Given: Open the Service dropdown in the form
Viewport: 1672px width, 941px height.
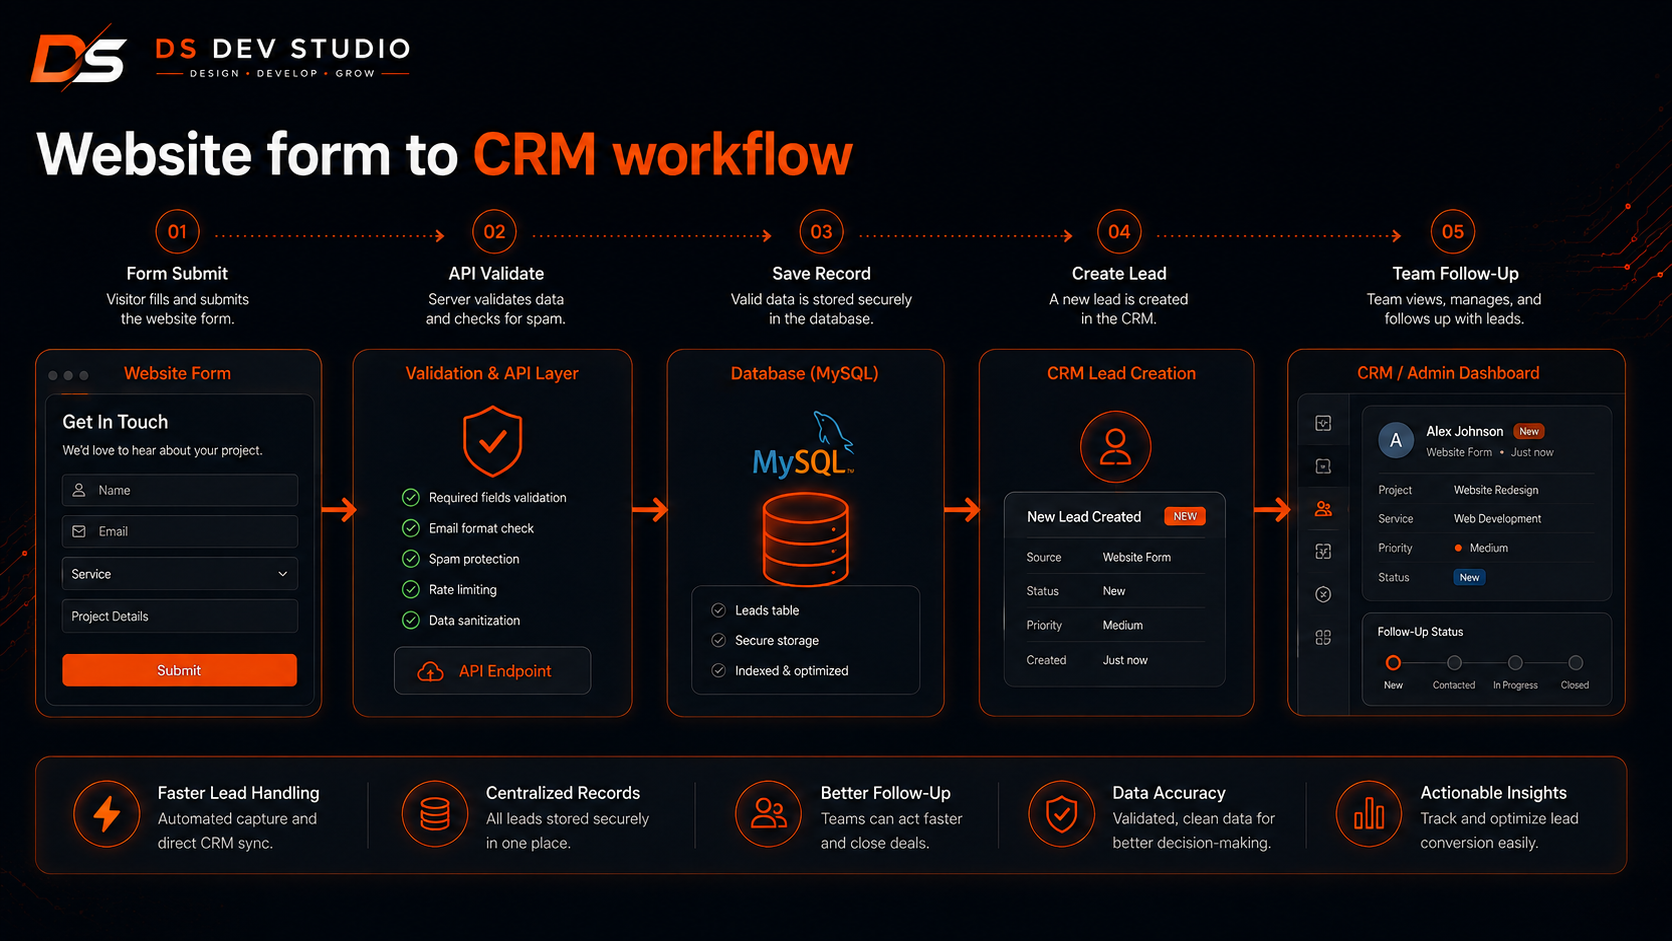Looking at the screenshot, I should 180,574.
